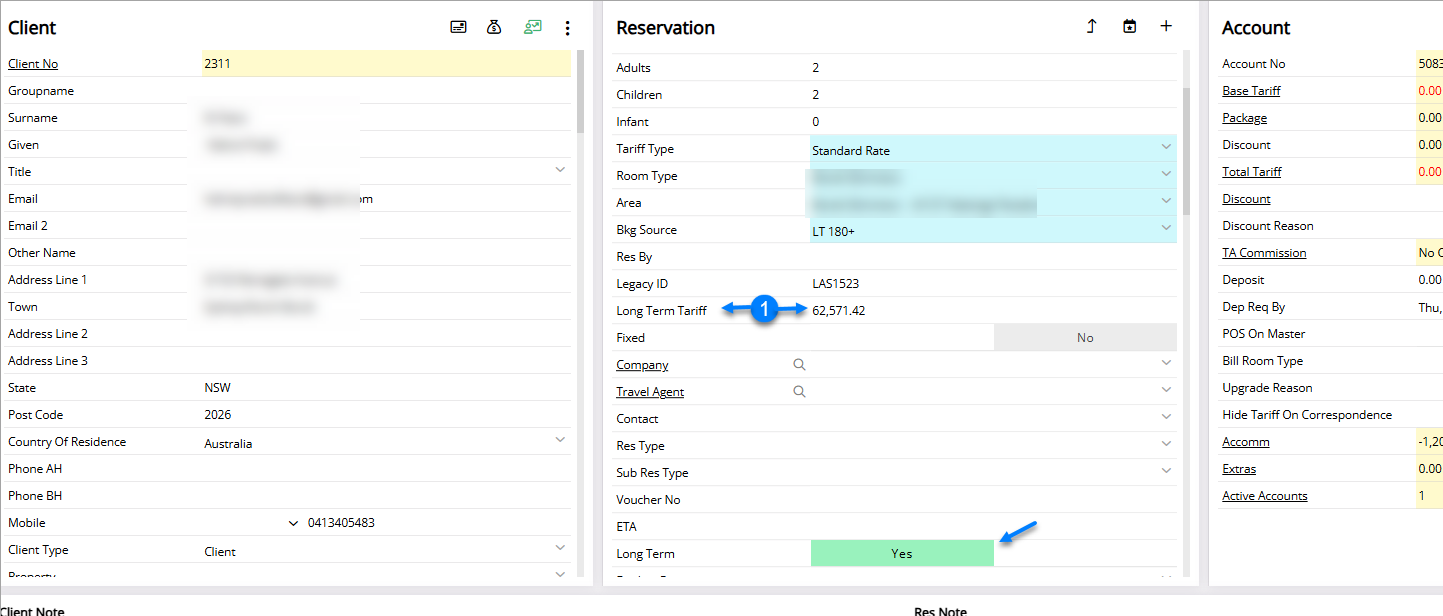
Task: Click the Reservation panel vertical scrollbar
Action: pyautogui.click(x=1187, y=150)
